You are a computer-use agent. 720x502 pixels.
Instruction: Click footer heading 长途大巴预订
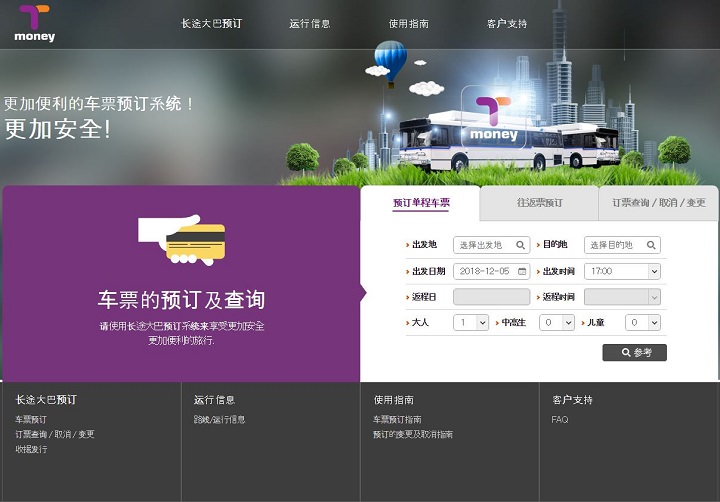(x=46, y=400)
